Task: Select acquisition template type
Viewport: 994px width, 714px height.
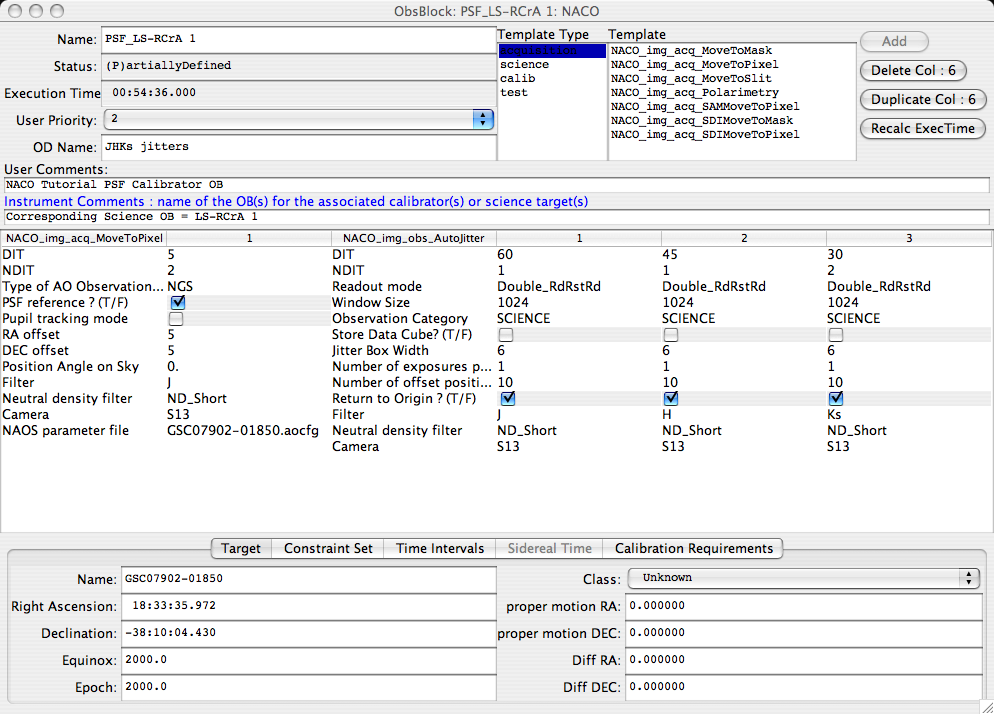Action: coord(552,51)
